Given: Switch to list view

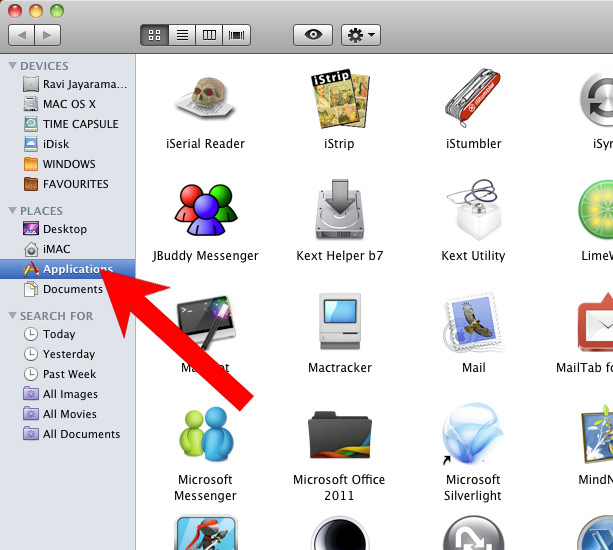Looking at the screenshot, I should 182,35.
